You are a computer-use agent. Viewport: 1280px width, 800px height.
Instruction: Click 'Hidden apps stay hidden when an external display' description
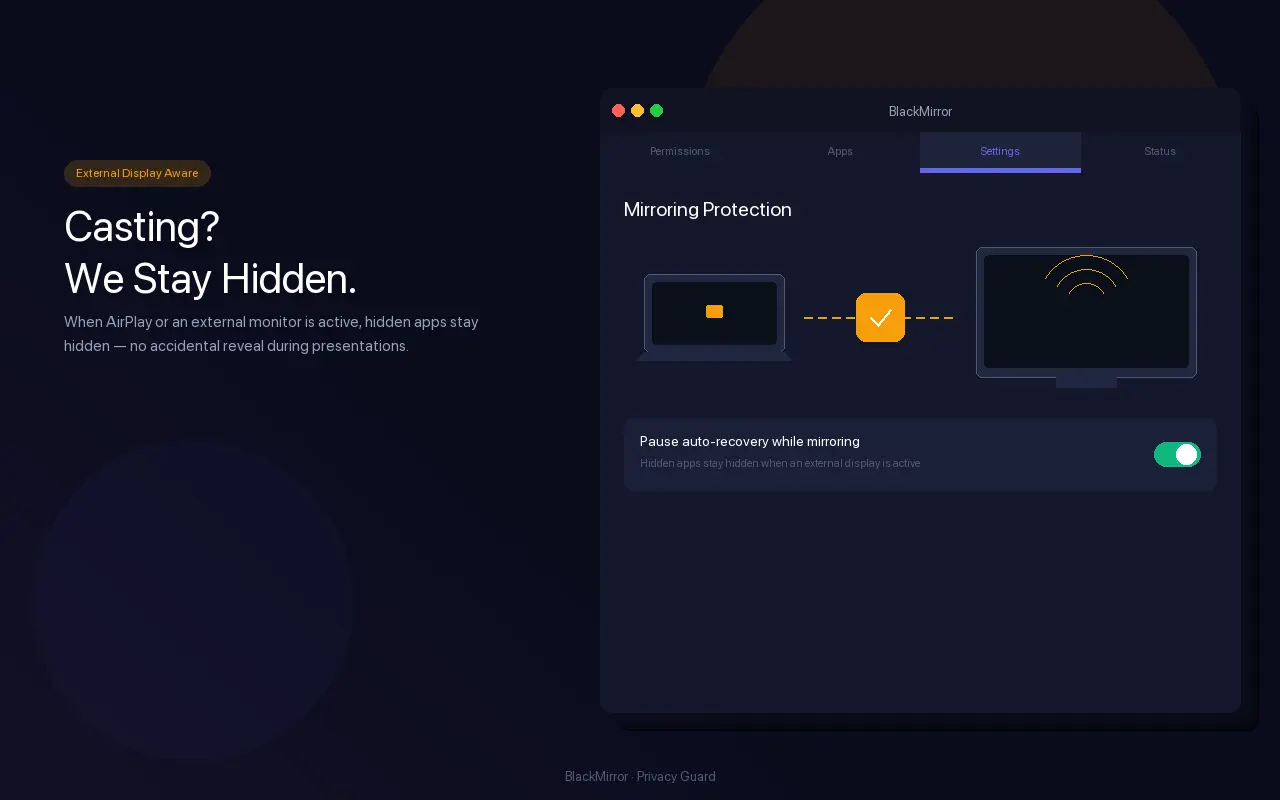(780, 463)
